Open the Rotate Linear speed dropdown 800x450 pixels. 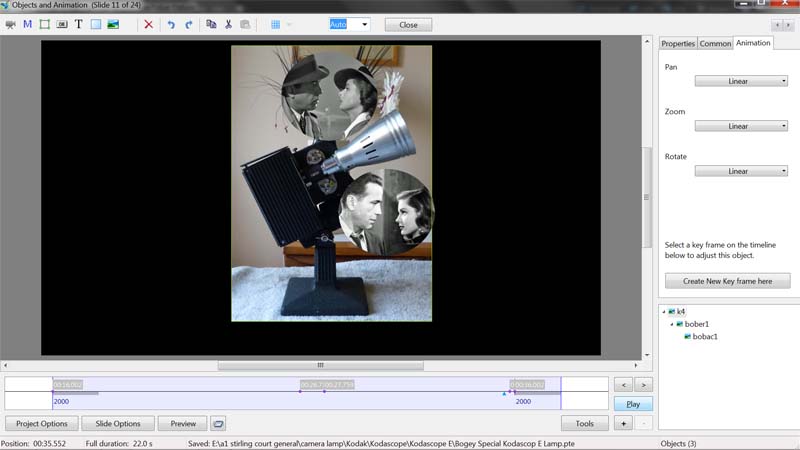[x=741, y=171]
